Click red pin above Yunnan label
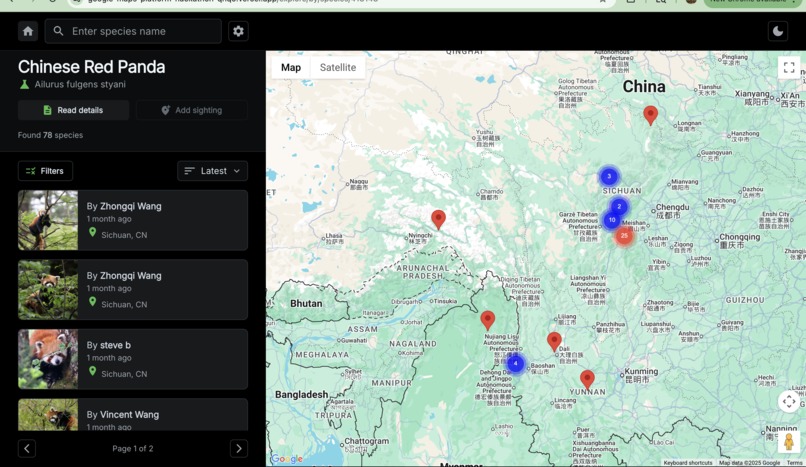 coord(588,380)
